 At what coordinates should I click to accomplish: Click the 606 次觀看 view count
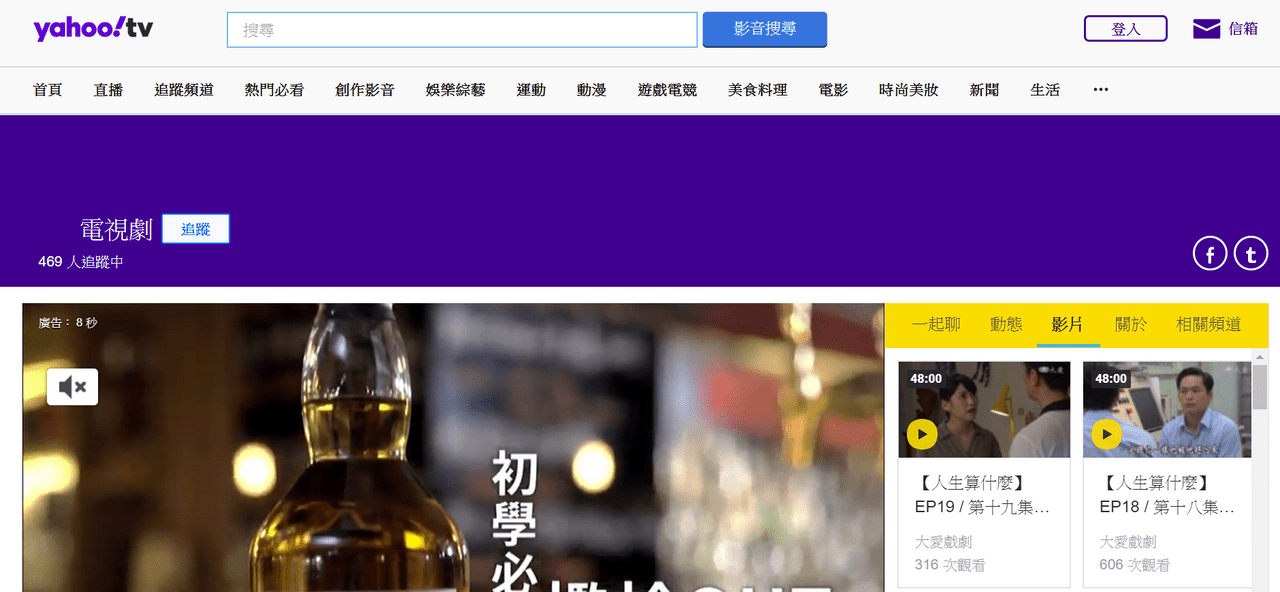tap(1135, 565)
